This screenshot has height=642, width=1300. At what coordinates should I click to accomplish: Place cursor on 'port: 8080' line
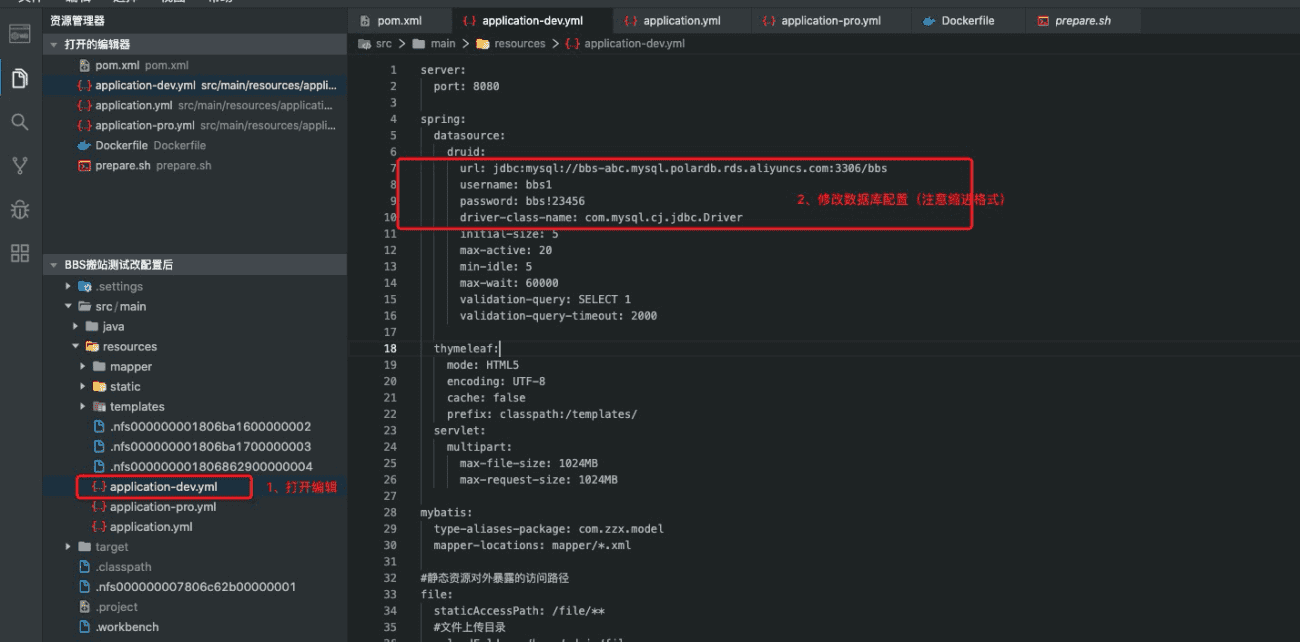coord(466,86)
